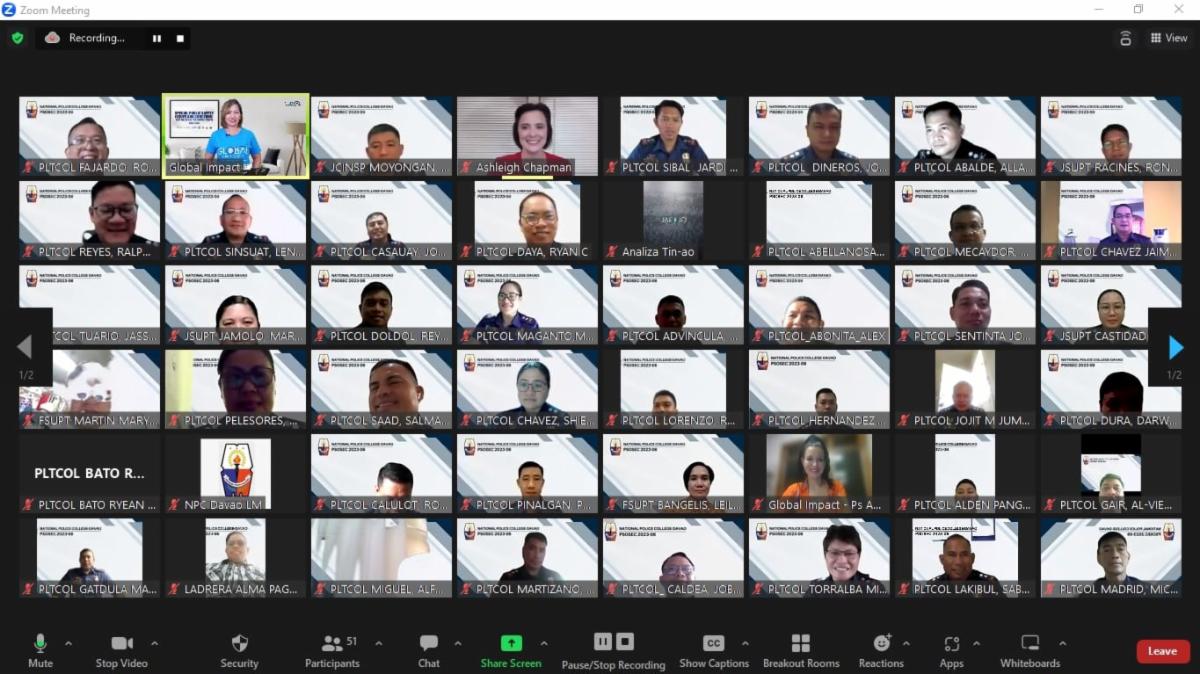Open the Chat panel
This screenshot has height=674, width=1200.
(x=429, y=650)
